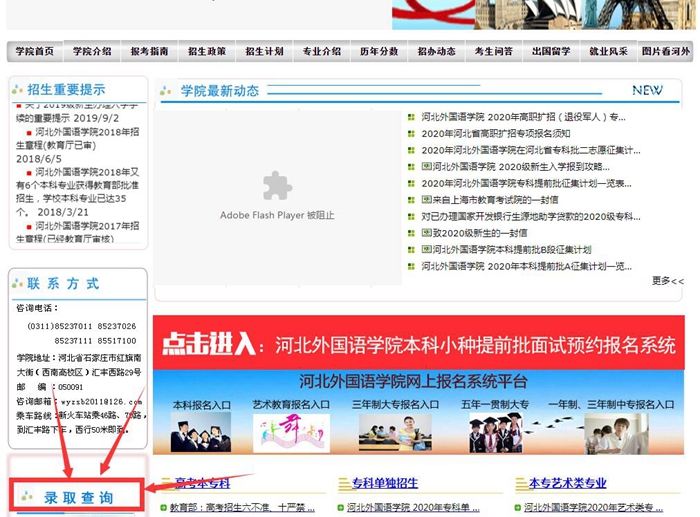Open the 本科报名入口 graduates thumbnail
700x517 pixels.
coord(201,432)
